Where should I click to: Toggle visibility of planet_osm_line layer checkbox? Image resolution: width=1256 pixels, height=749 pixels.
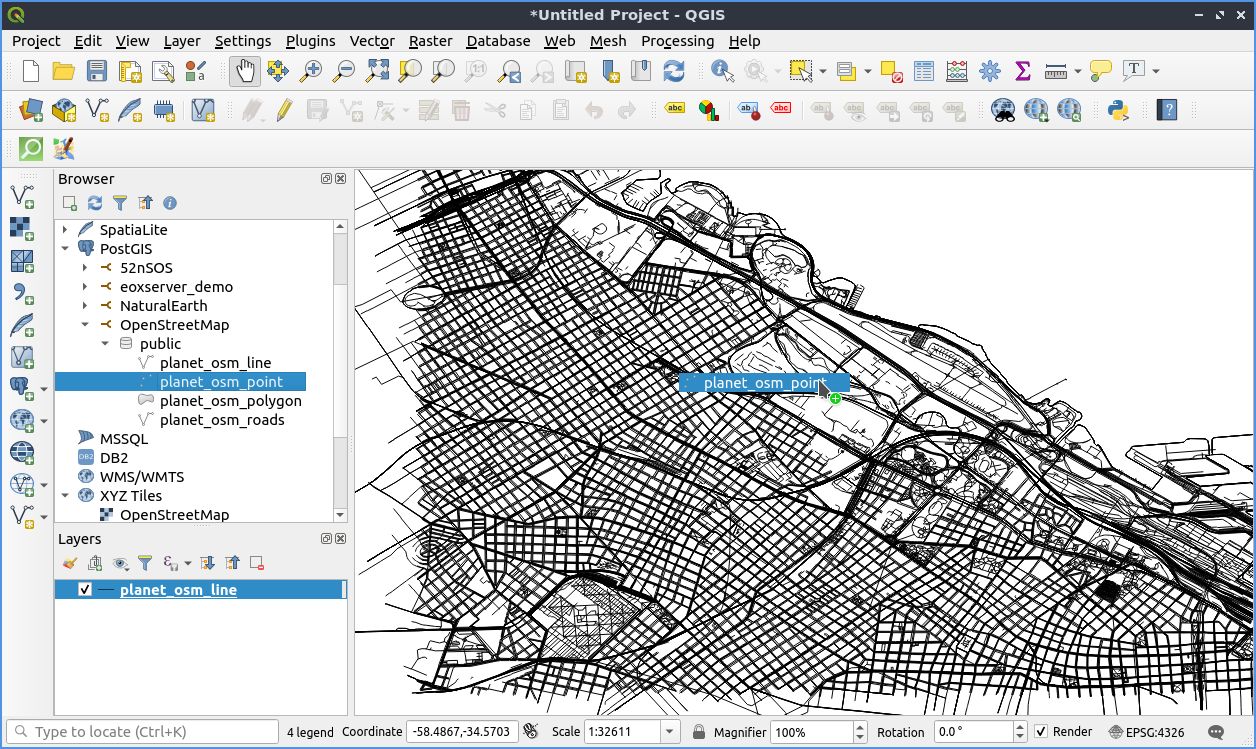tap(85, 590)
